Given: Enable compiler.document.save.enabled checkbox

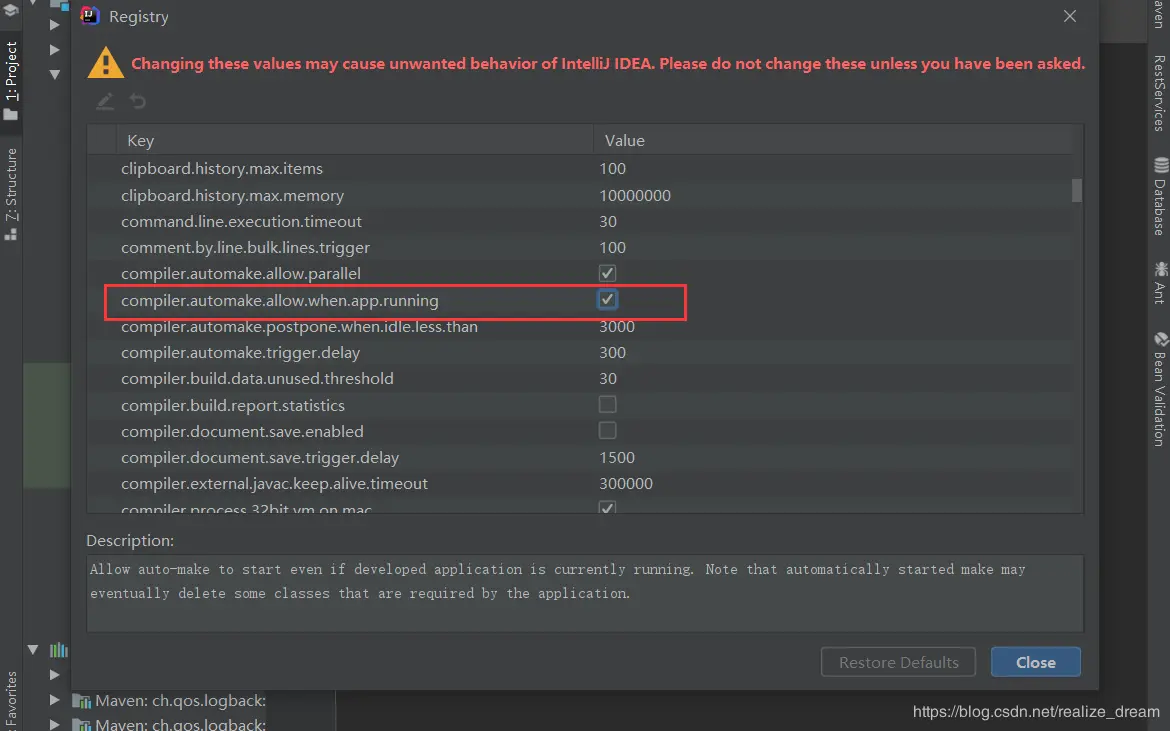Looking at the screenshot, I should (607, 430).
